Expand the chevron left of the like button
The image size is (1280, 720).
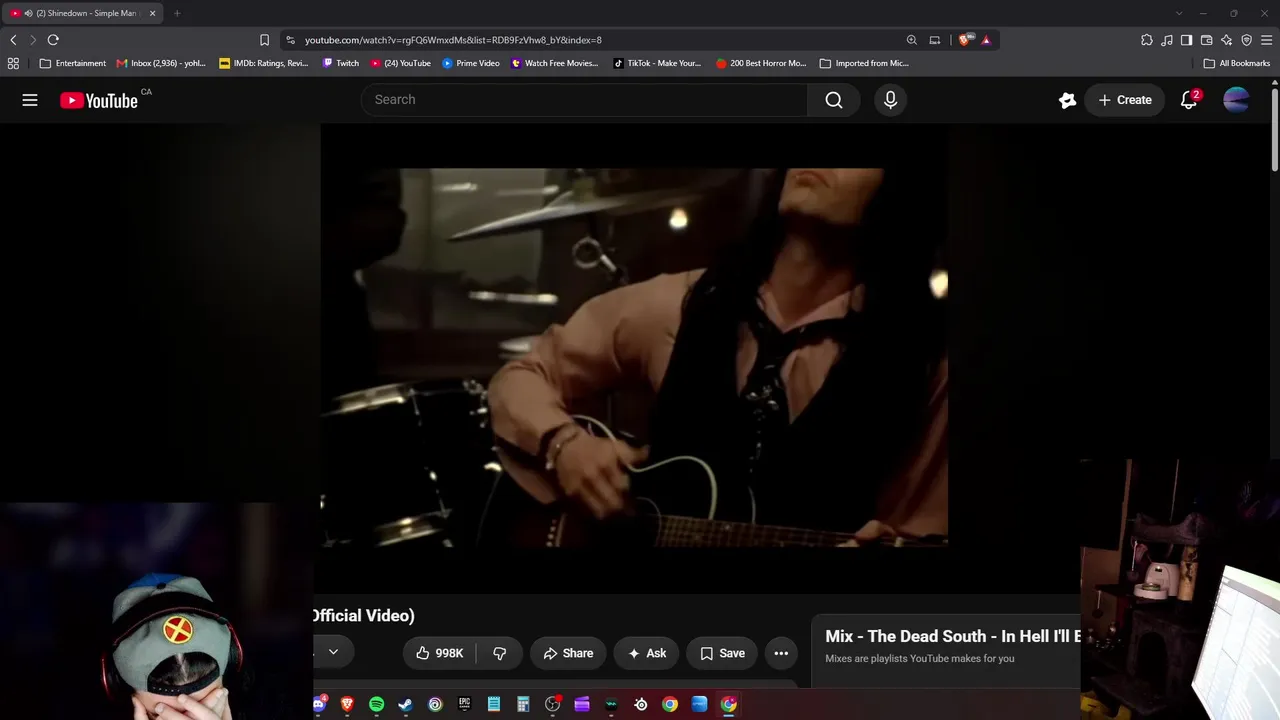click(x=333, y=652)
